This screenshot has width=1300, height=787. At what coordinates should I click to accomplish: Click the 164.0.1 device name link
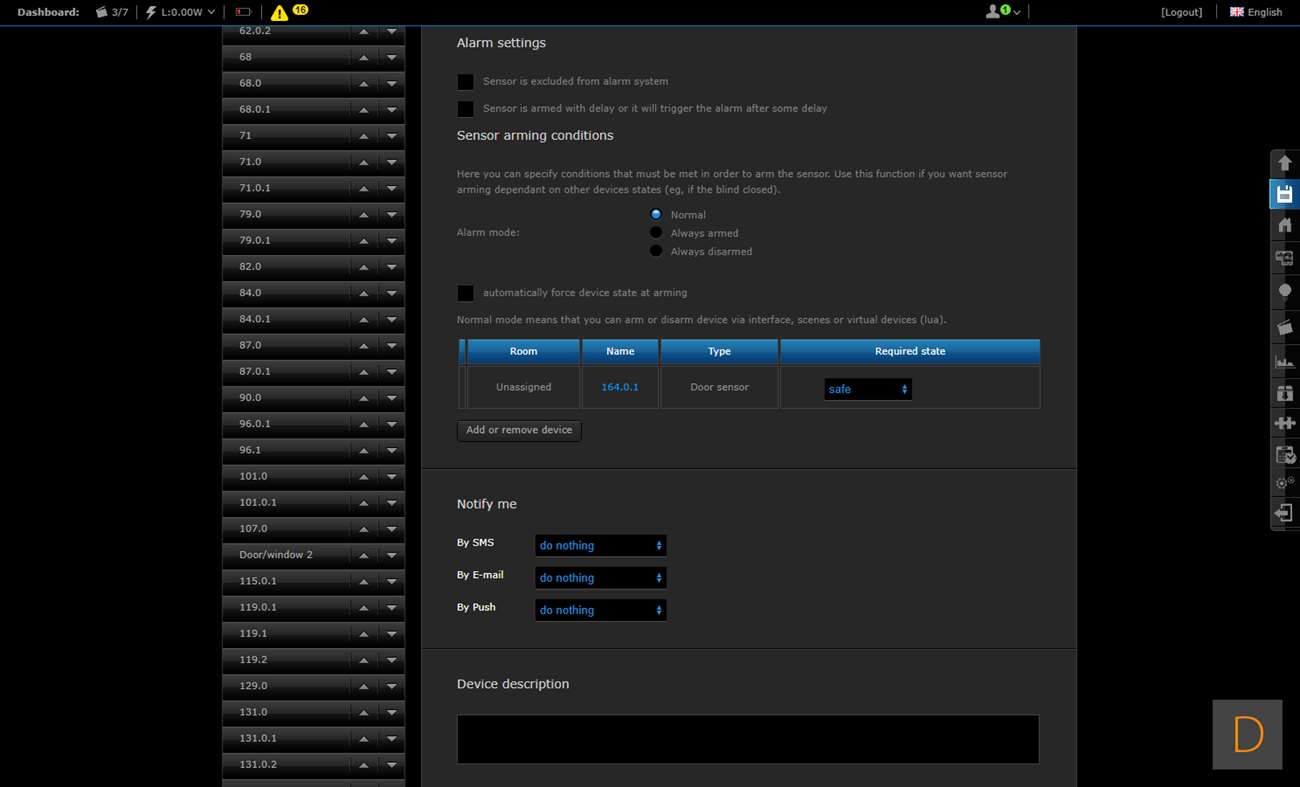[x=619, y=387]
